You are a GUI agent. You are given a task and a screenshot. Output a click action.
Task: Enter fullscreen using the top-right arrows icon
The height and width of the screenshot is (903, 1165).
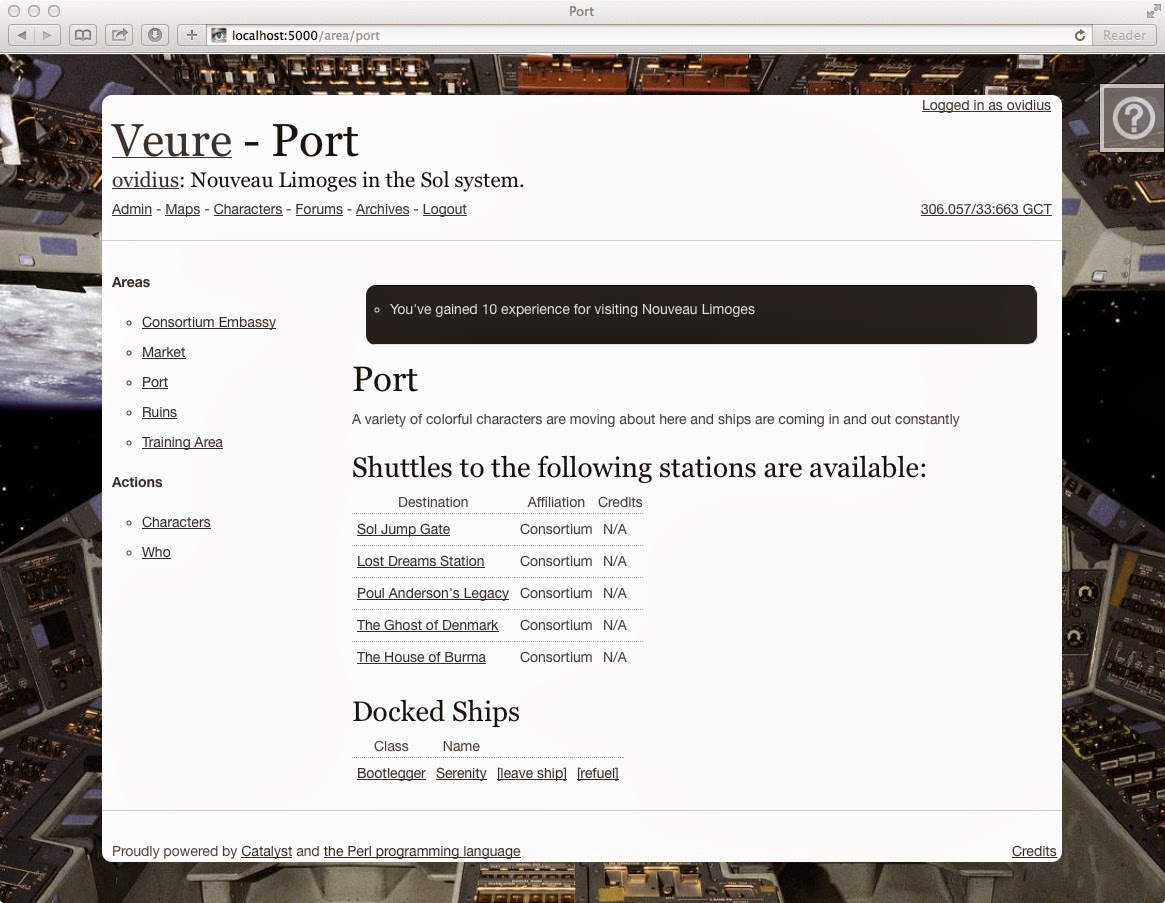[x=1152, y=11]
